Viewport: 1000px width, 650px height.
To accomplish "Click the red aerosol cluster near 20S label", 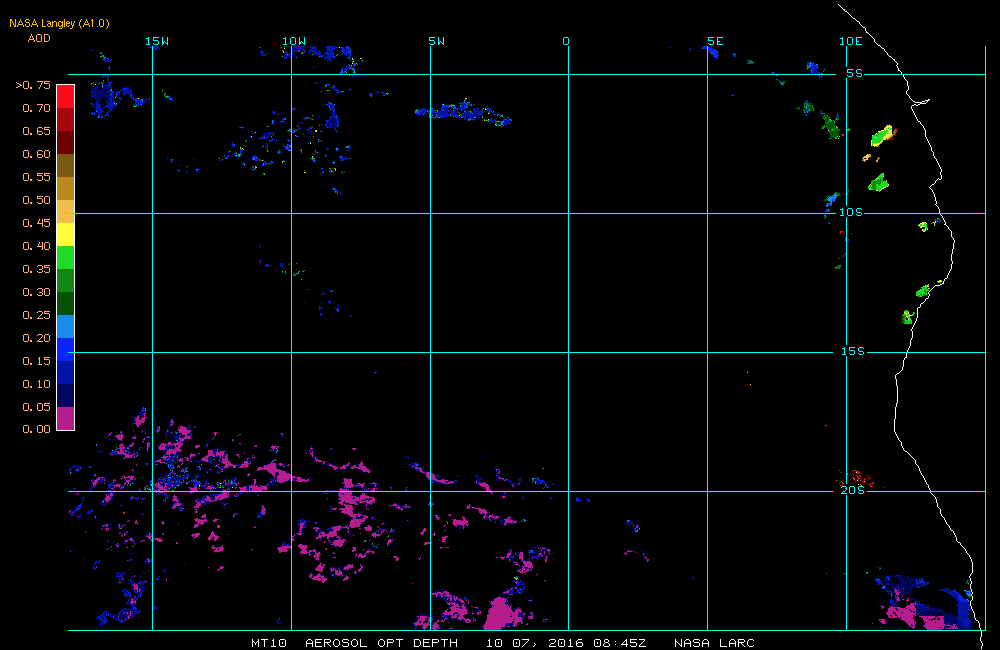I will pyautogui.click(x=859, y=478).
